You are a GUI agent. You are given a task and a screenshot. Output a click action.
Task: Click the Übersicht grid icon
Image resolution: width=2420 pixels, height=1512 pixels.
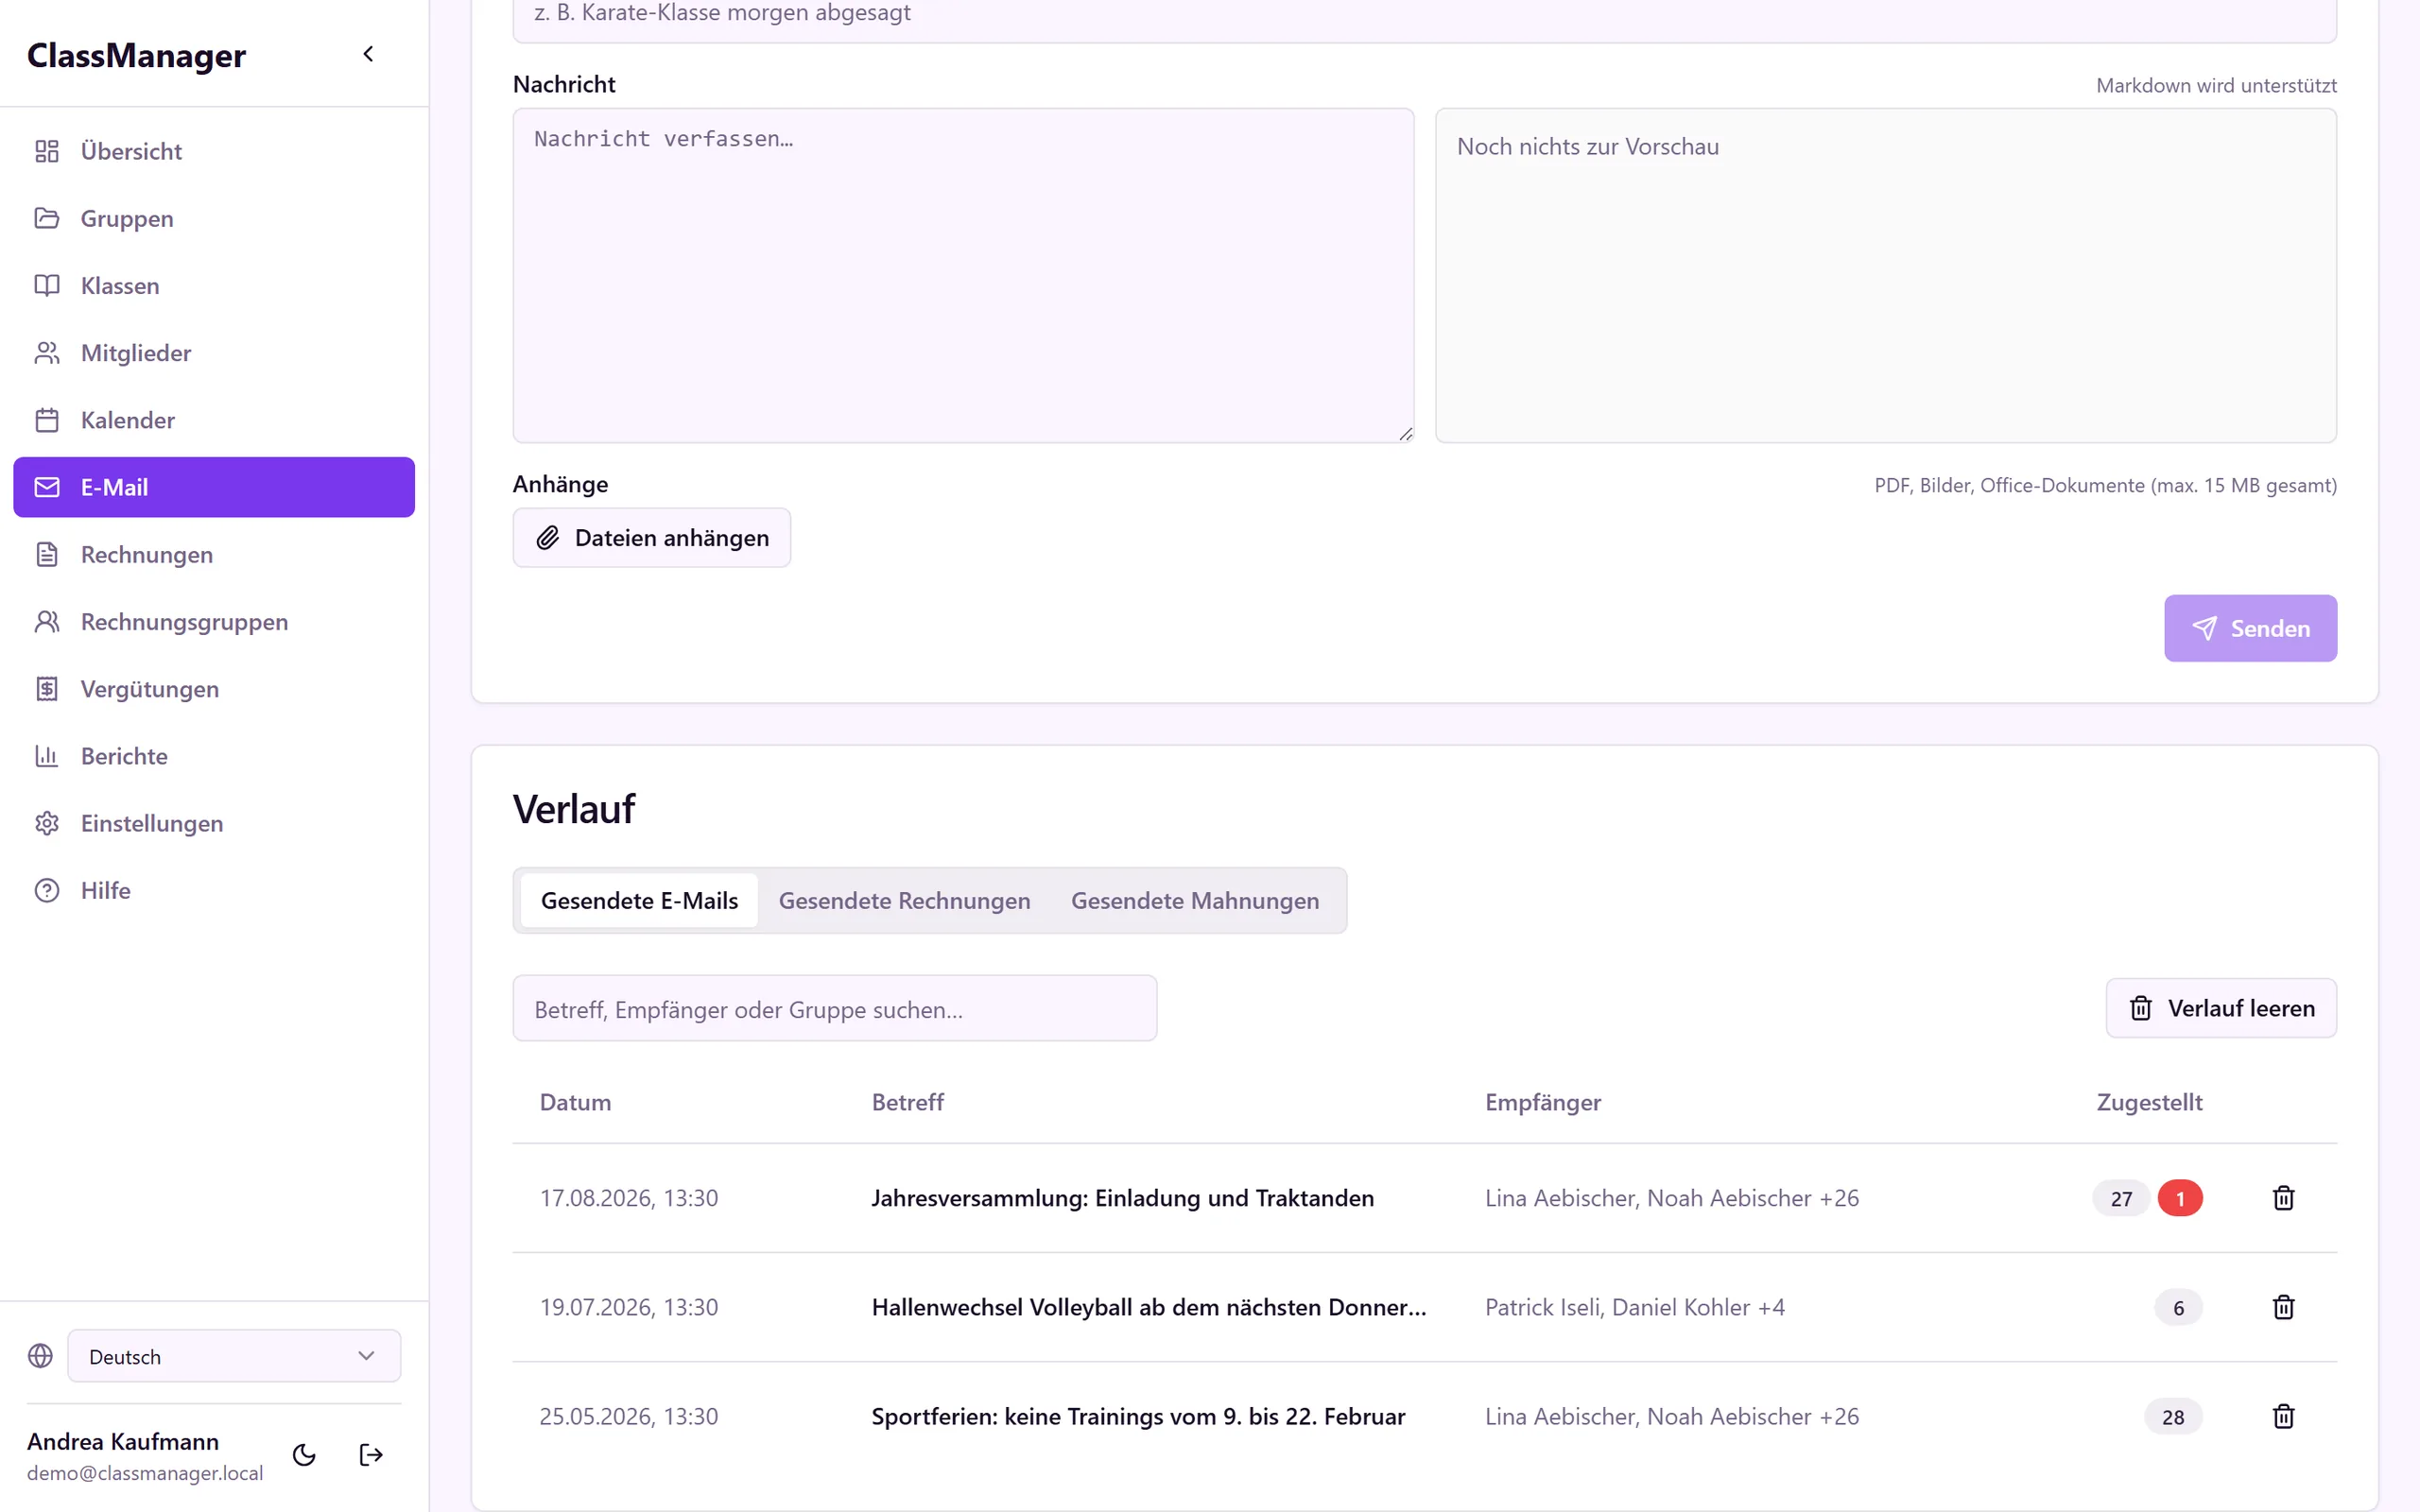47,151
